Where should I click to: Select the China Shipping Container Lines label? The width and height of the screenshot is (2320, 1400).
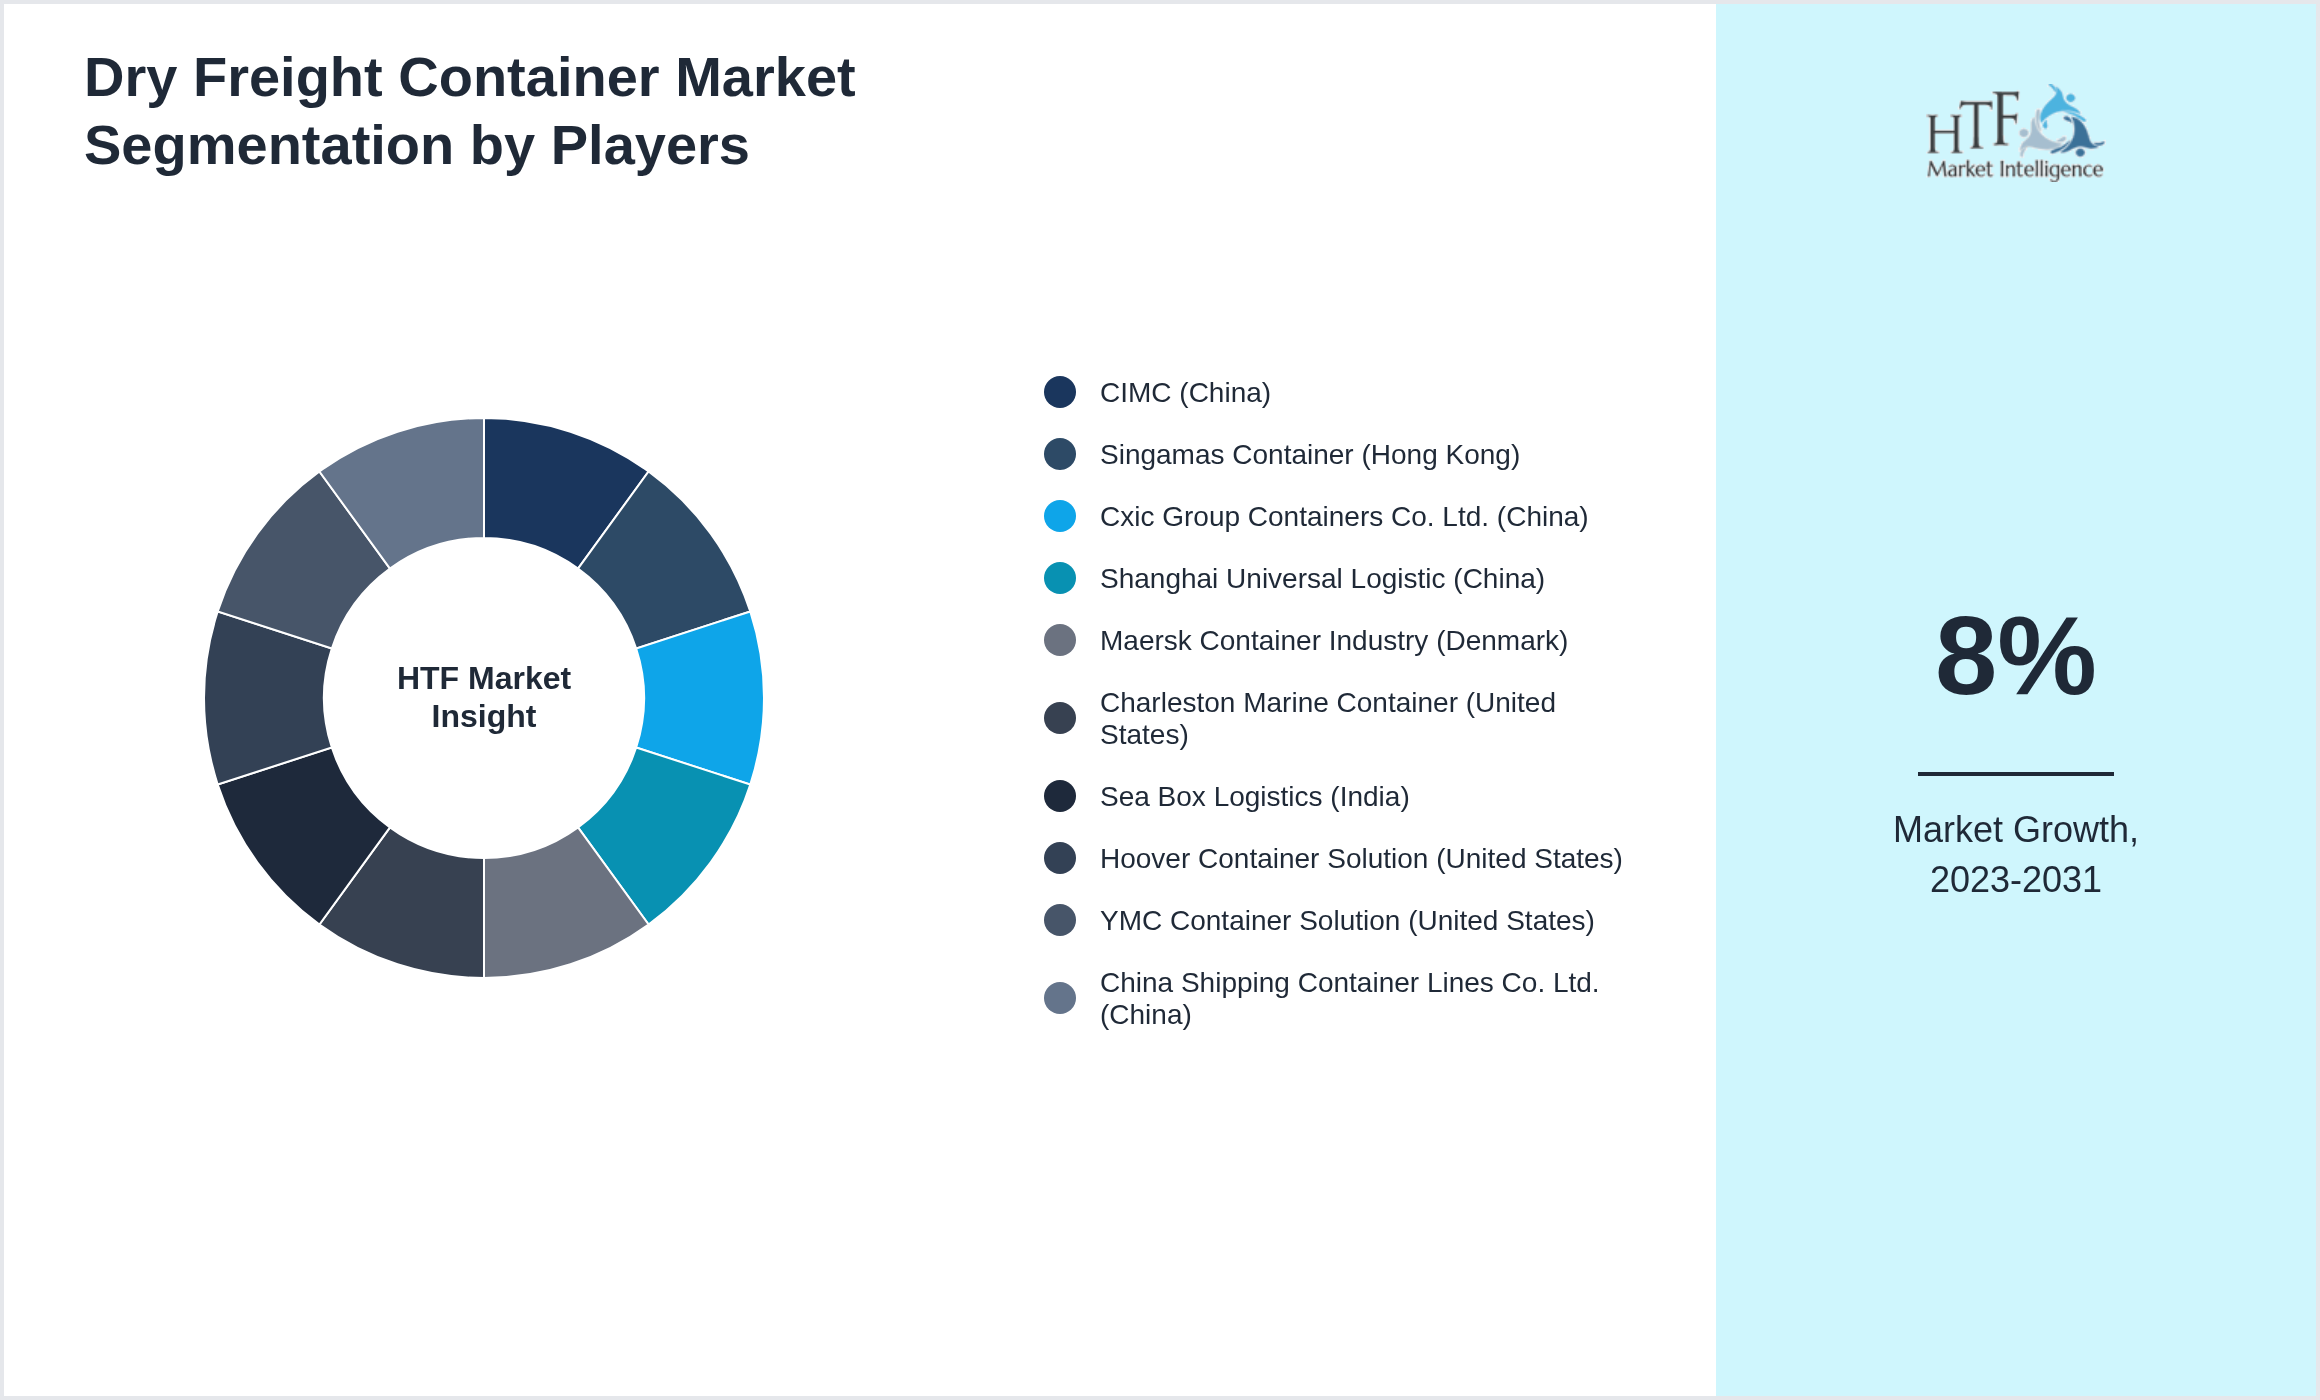pos(1350,998)
